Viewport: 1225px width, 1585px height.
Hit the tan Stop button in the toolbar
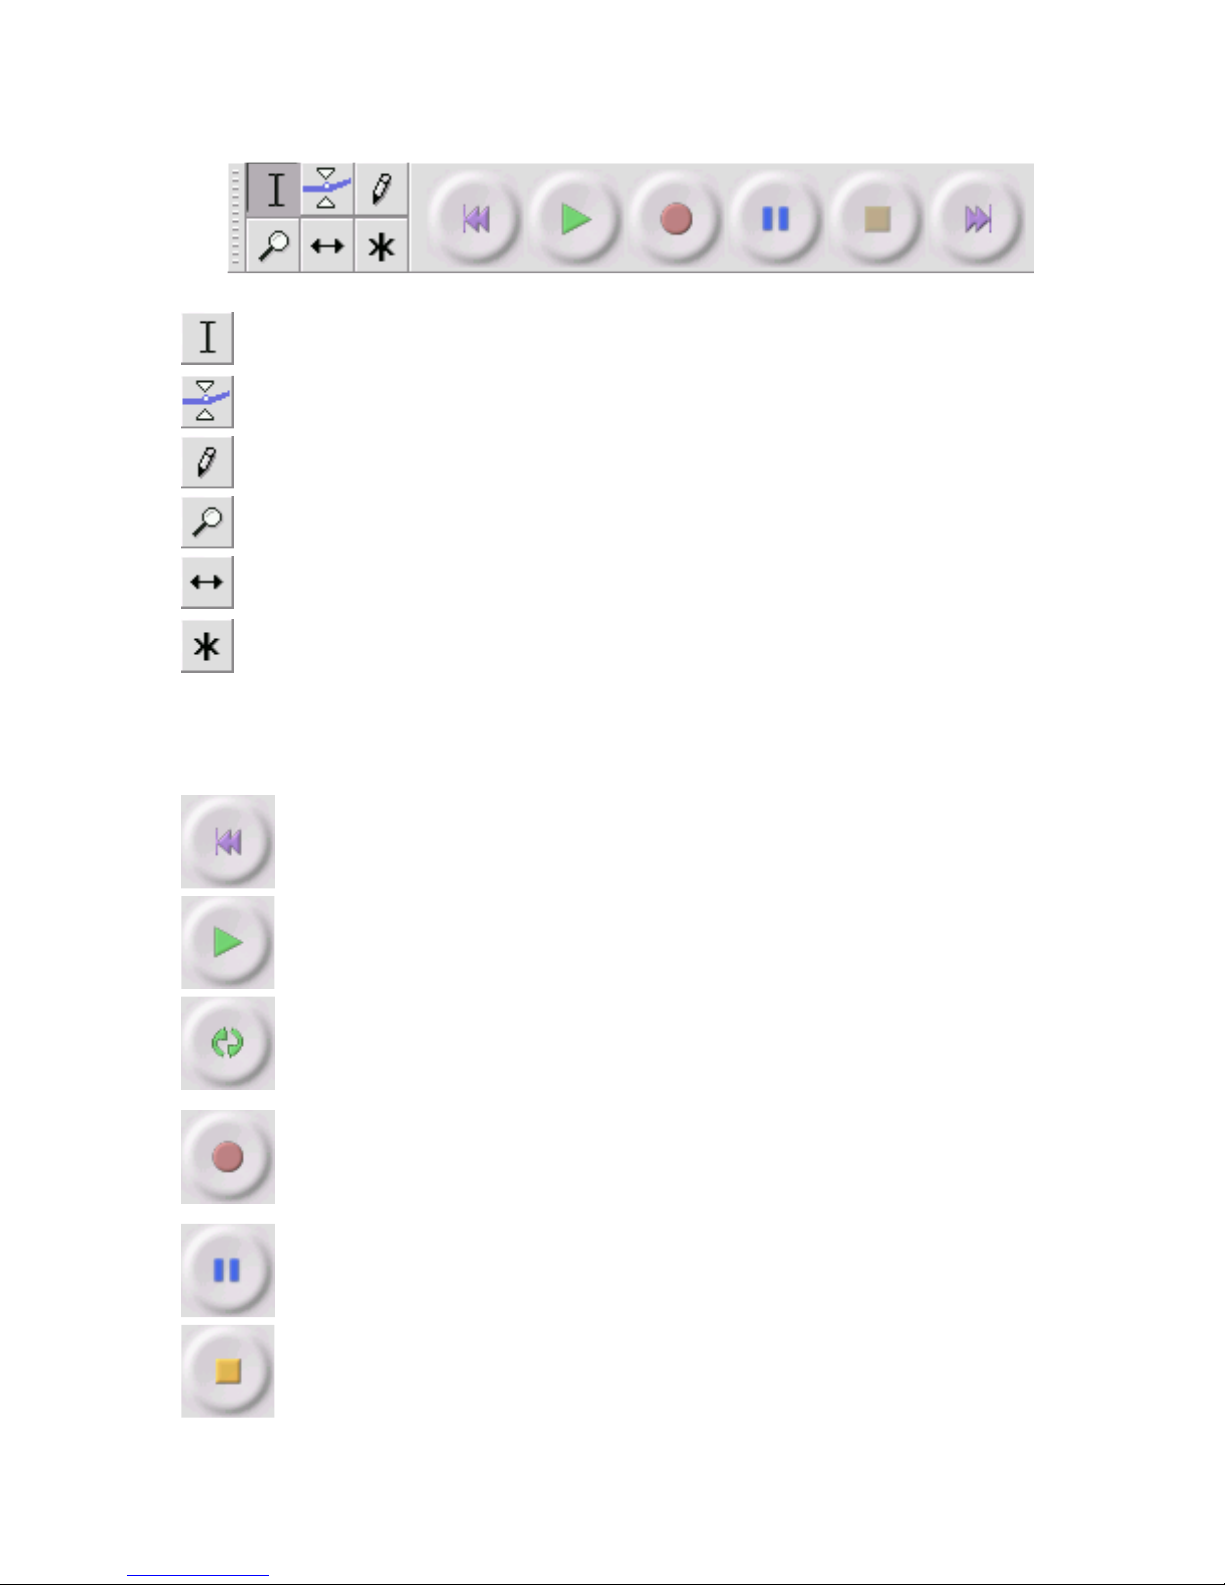(877, 218)
